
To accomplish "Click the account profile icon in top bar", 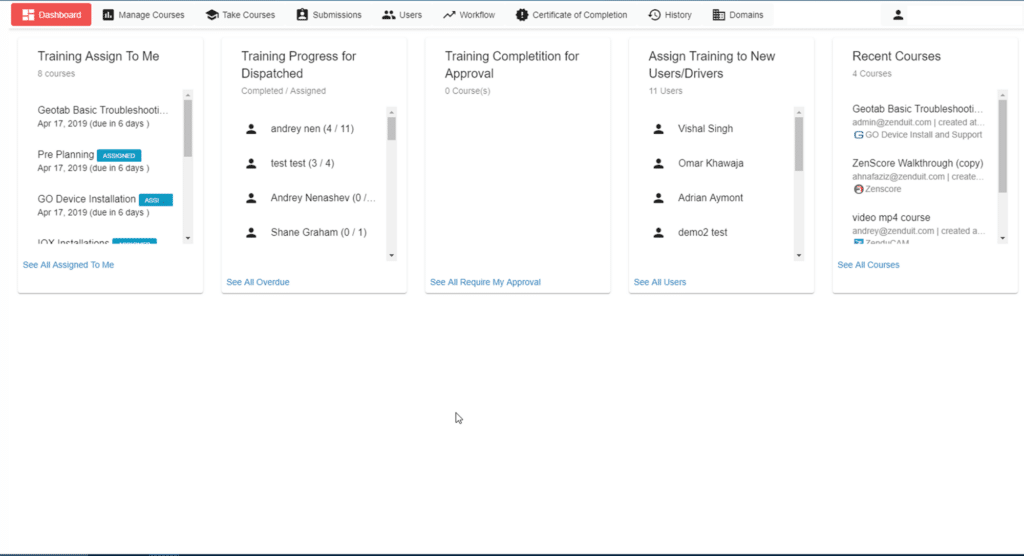I will tap(898, 15).
